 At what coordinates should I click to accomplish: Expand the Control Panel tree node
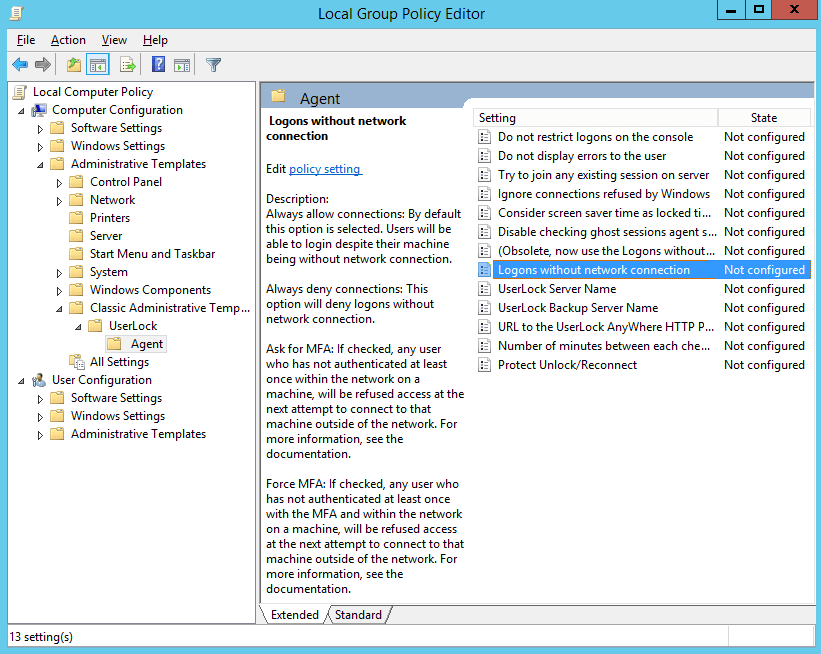60,182
